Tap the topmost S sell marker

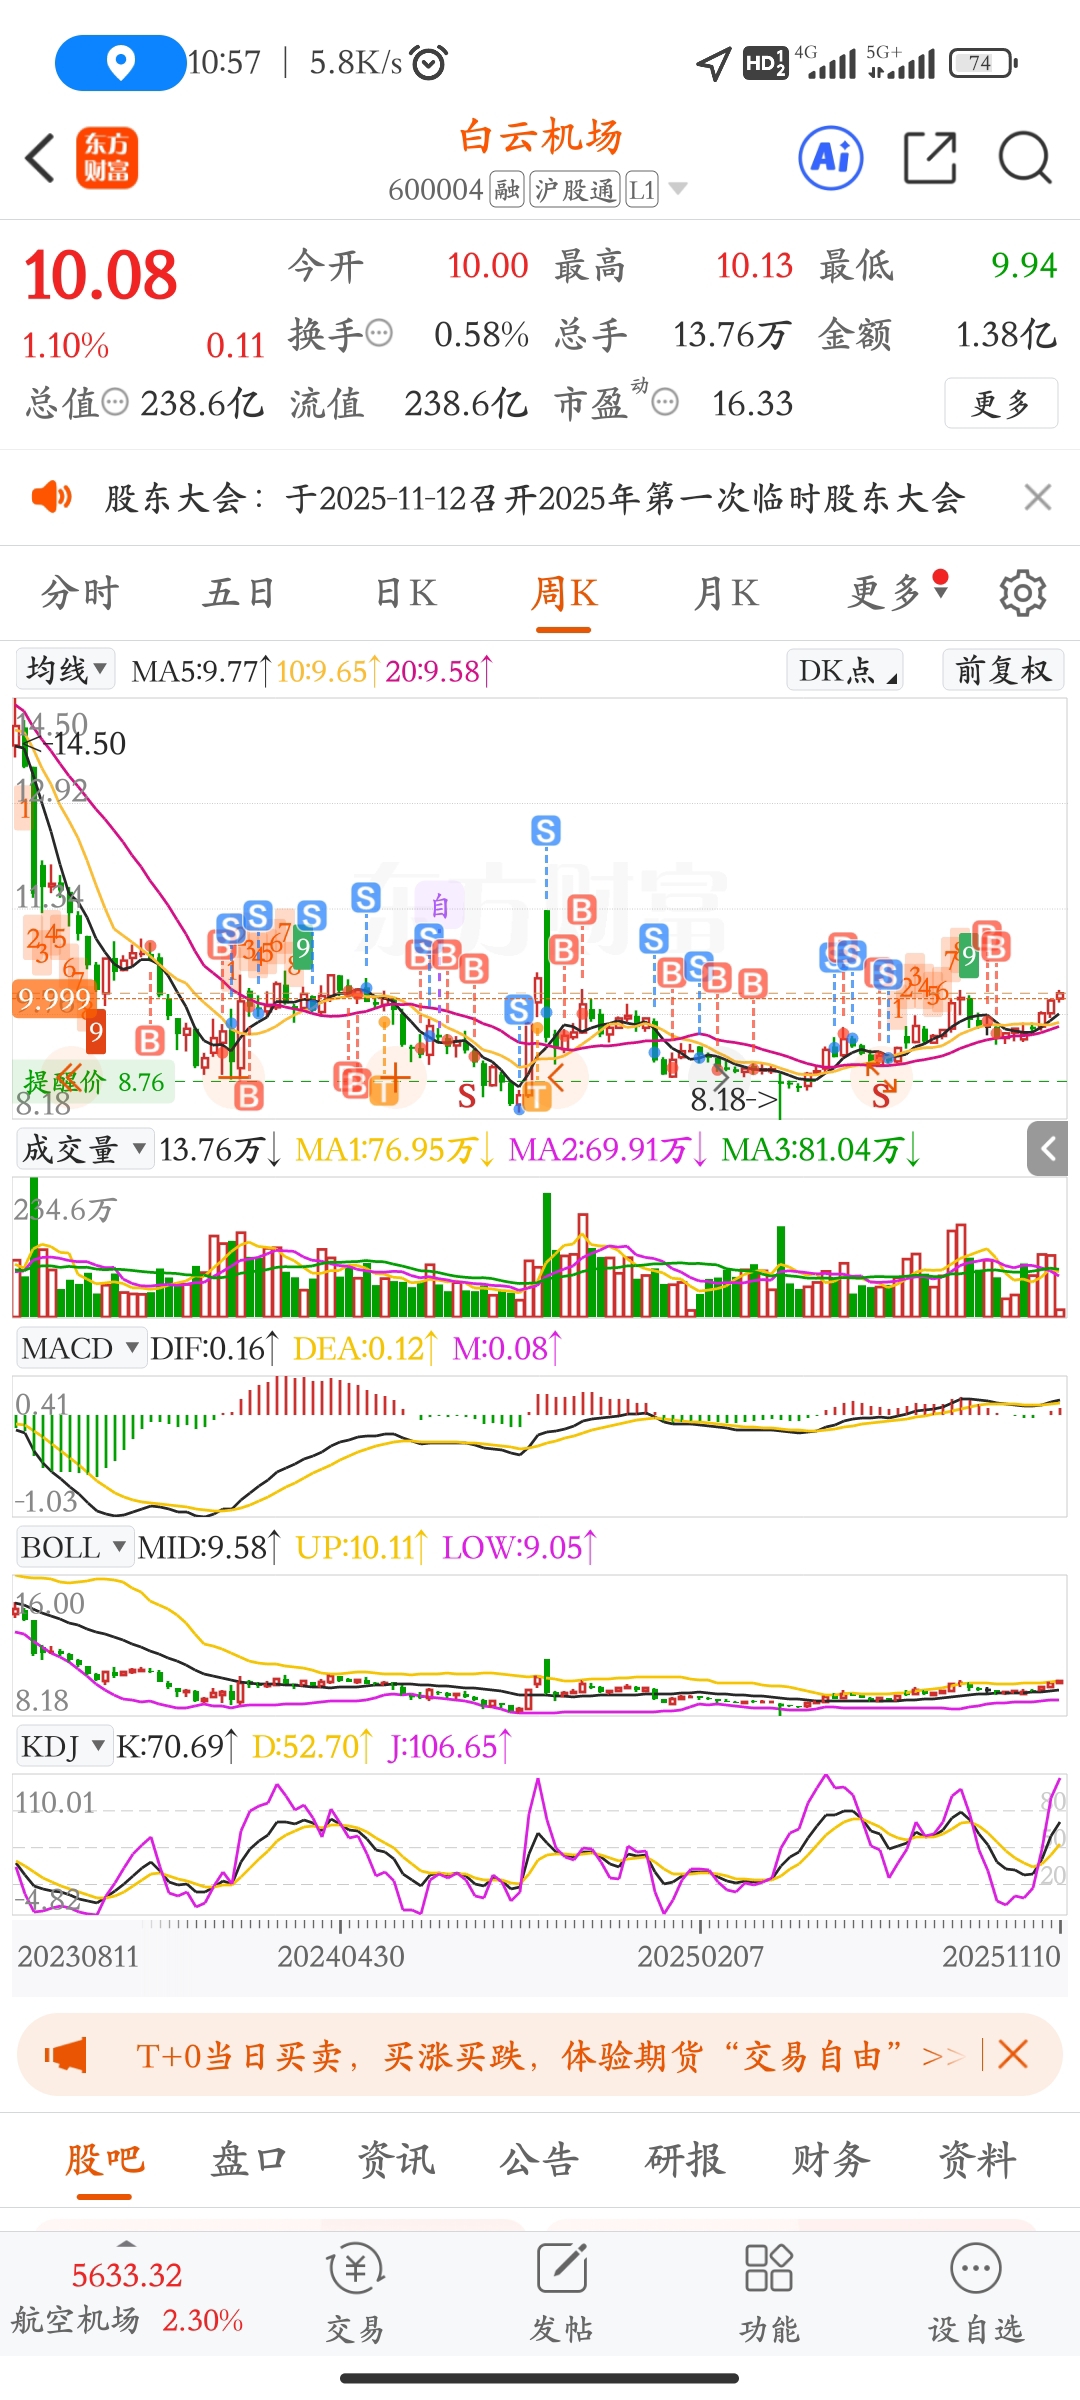[545, 830]
